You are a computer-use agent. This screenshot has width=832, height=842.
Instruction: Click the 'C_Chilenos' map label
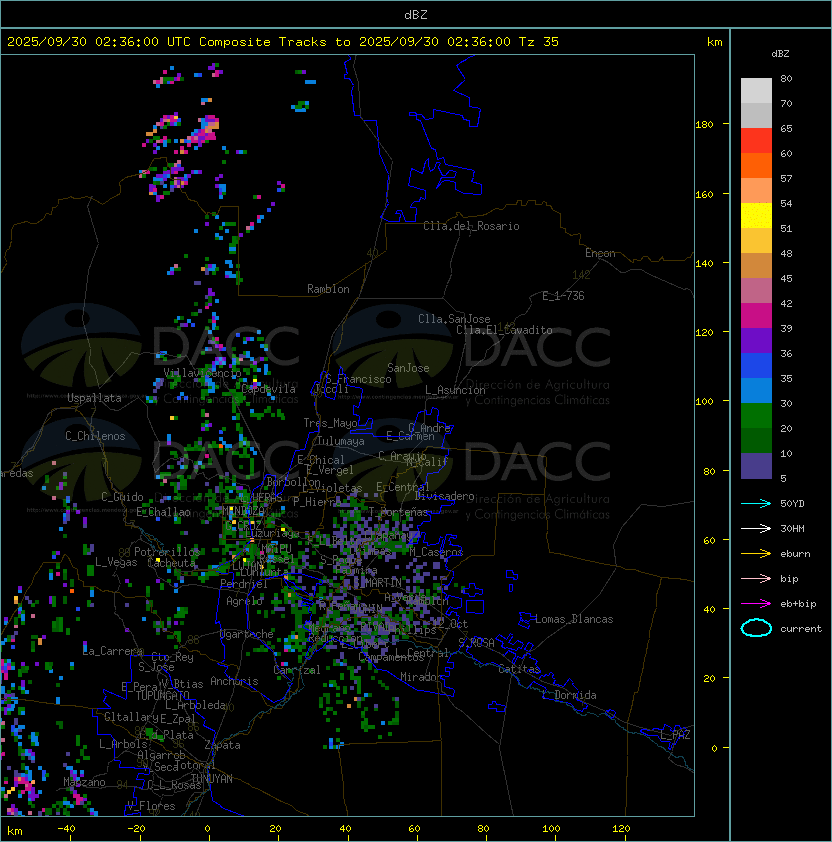click(x=95, y=436)
